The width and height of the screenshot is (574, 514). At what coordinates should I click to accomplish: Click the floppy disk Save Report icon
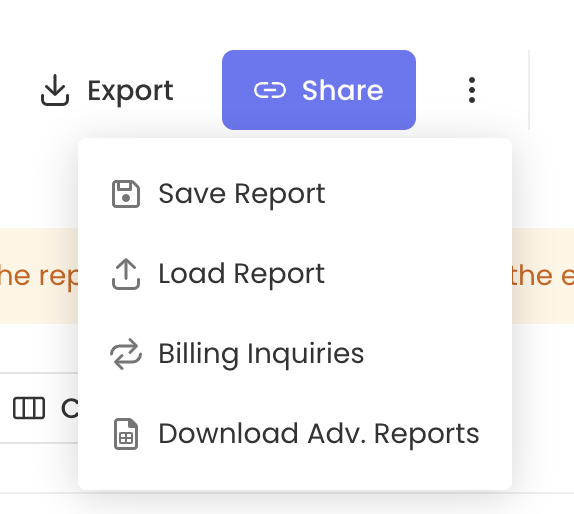[x=126, y=194]
